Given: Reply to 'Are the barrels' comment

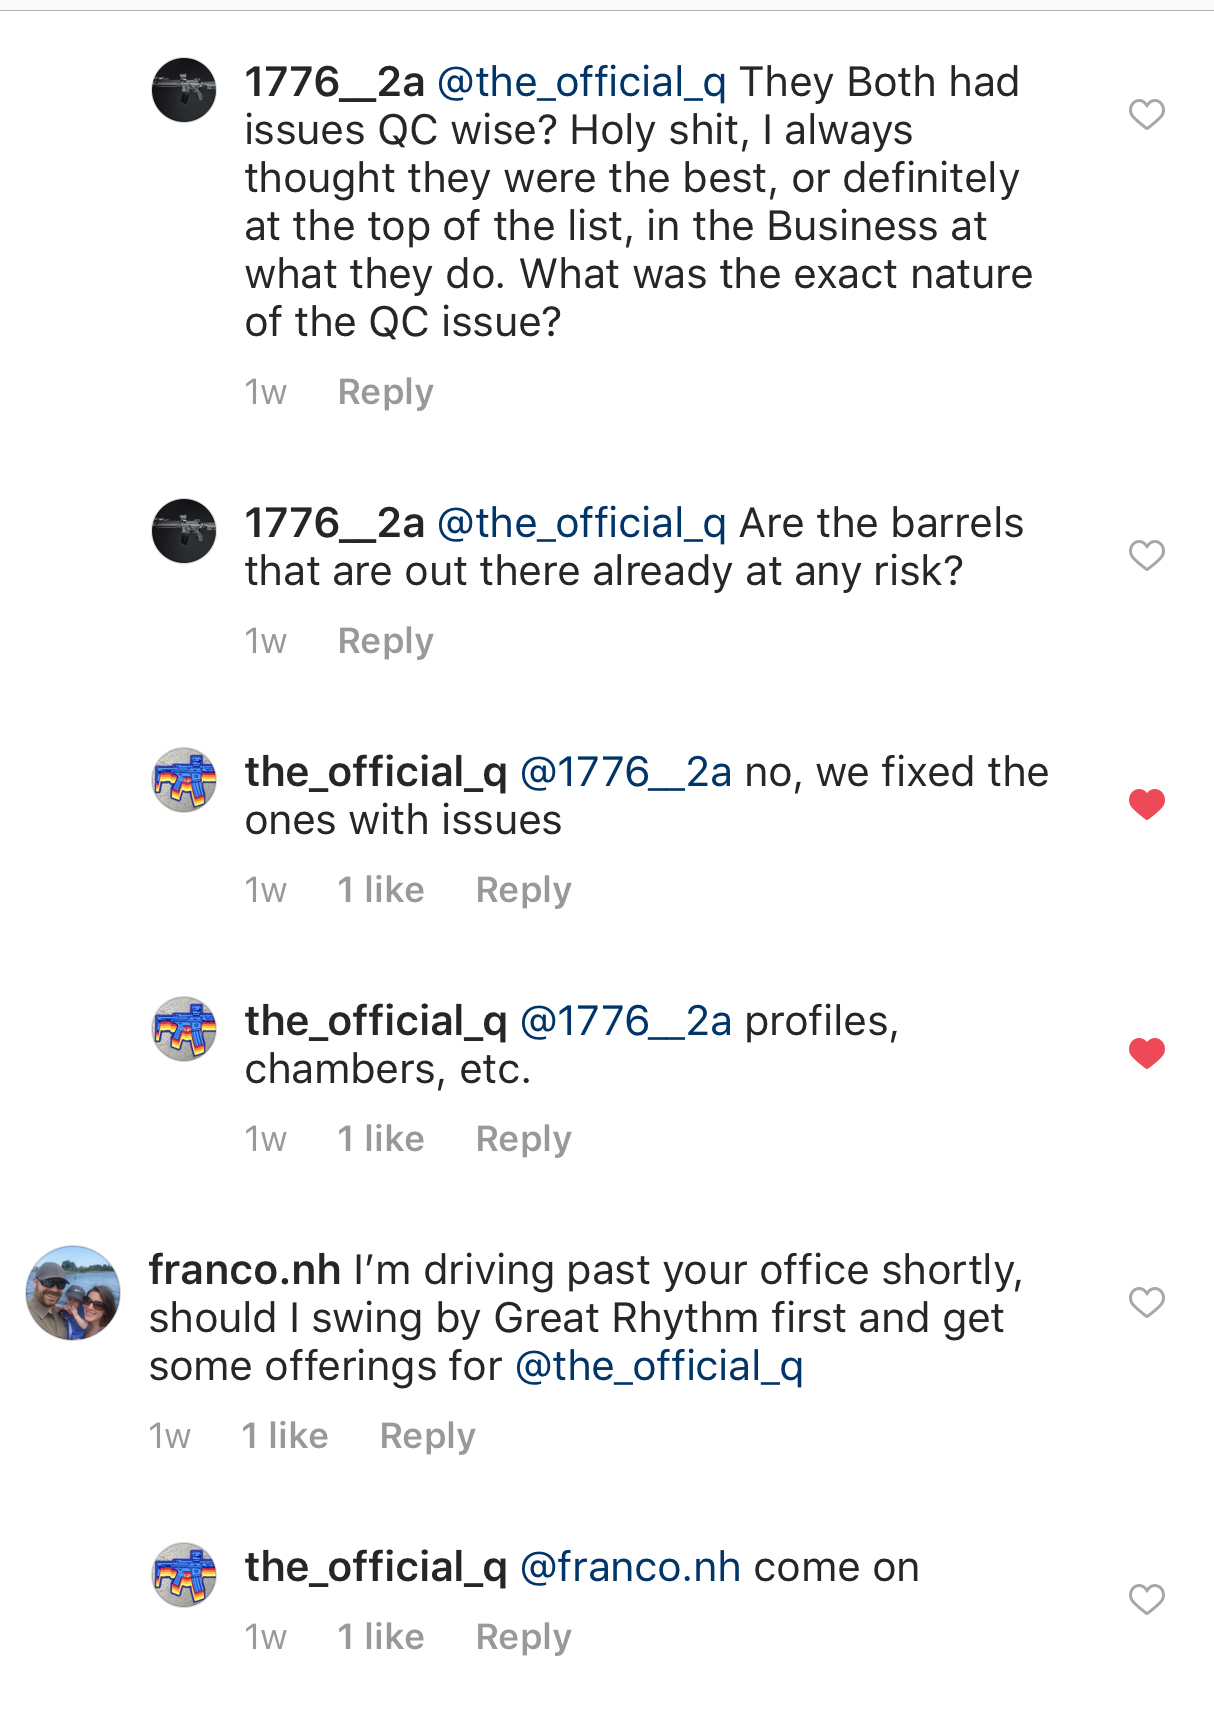Looking at the screenshot, I should pyautogui.click(x=385, y=641).
